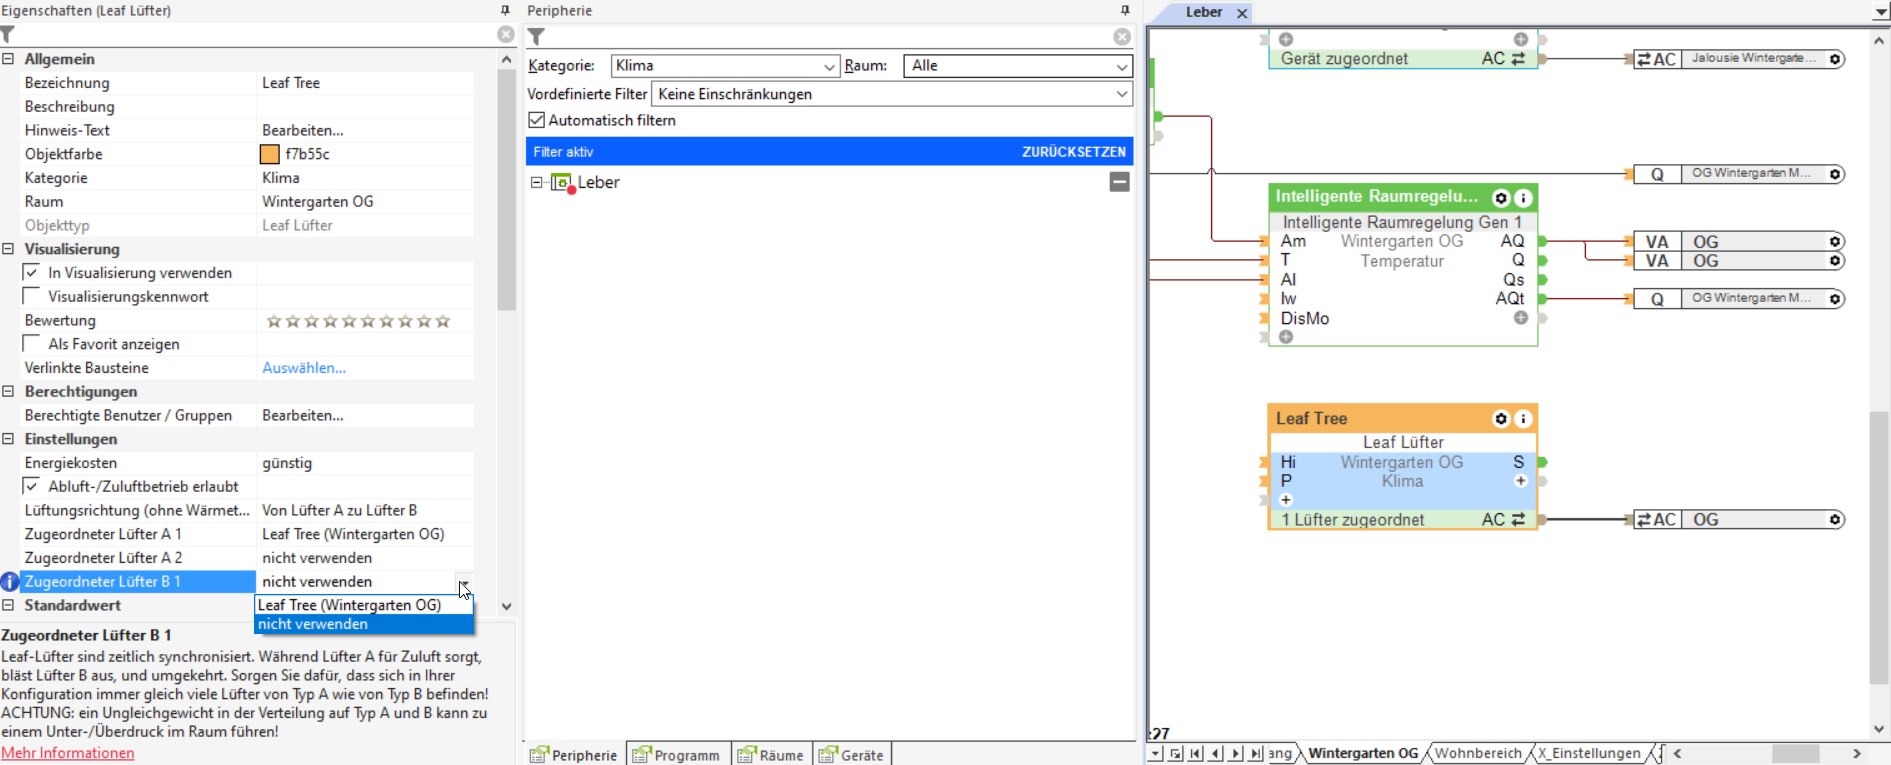The width and height of the screenshot is (1891, 765).
Task: Click the Eigenschaften panel vertical scrollbar thumb
Action: (x=506, y=190)
